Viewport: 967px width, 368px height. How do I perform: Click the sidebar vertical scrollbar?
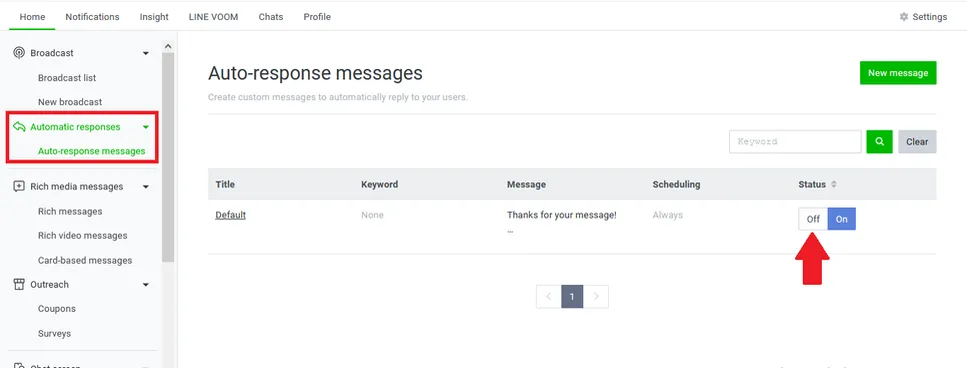coord(168,157)
